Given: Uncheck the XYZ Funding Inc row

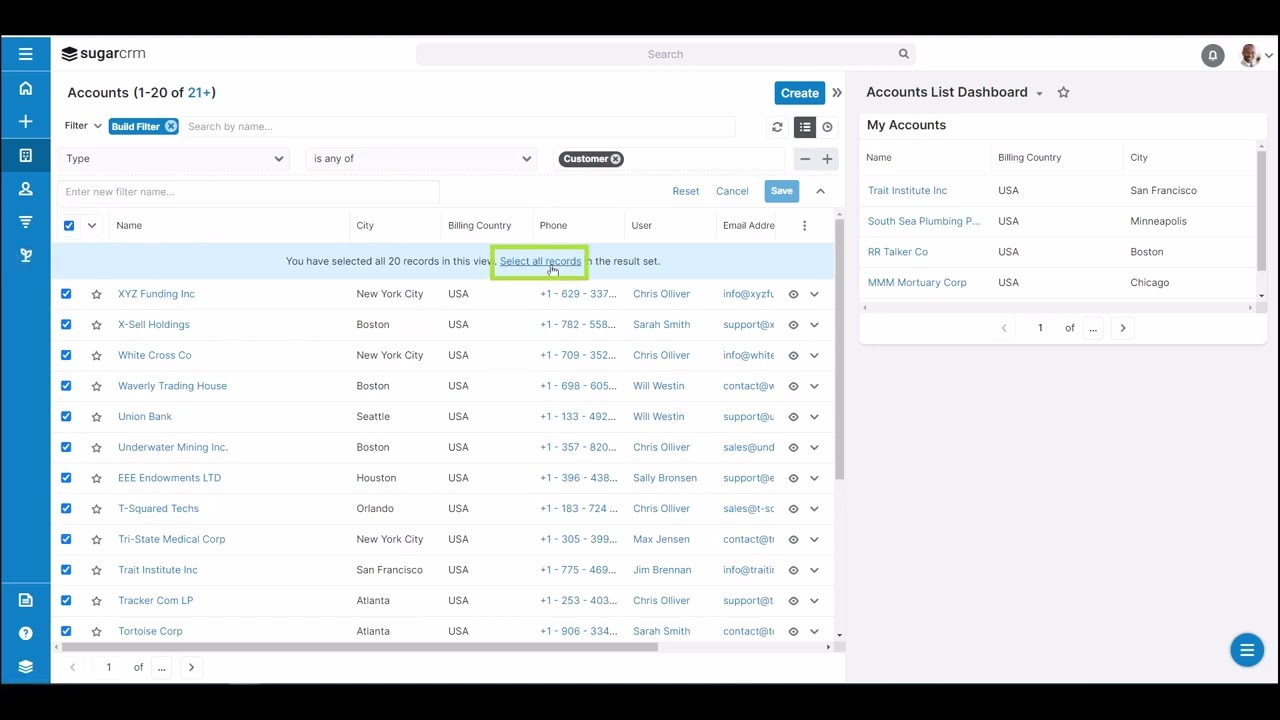Looking at the screenshot, I should click(x=66, y=294).
